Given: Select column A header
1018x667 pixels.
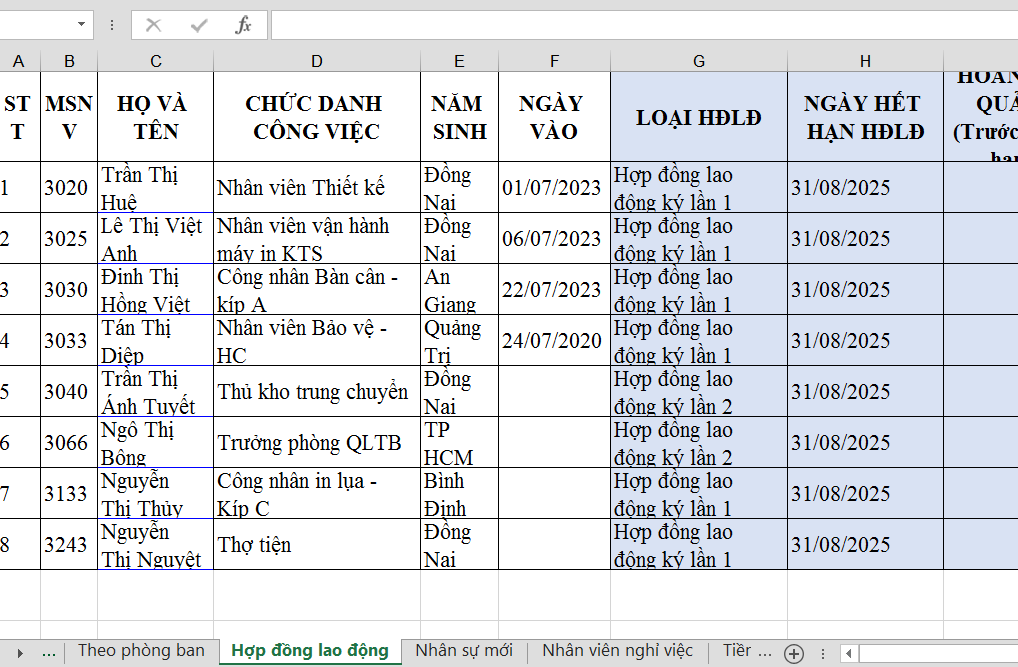Looking at the screenshot, I should pyautogui.click(x=18, y=62).
